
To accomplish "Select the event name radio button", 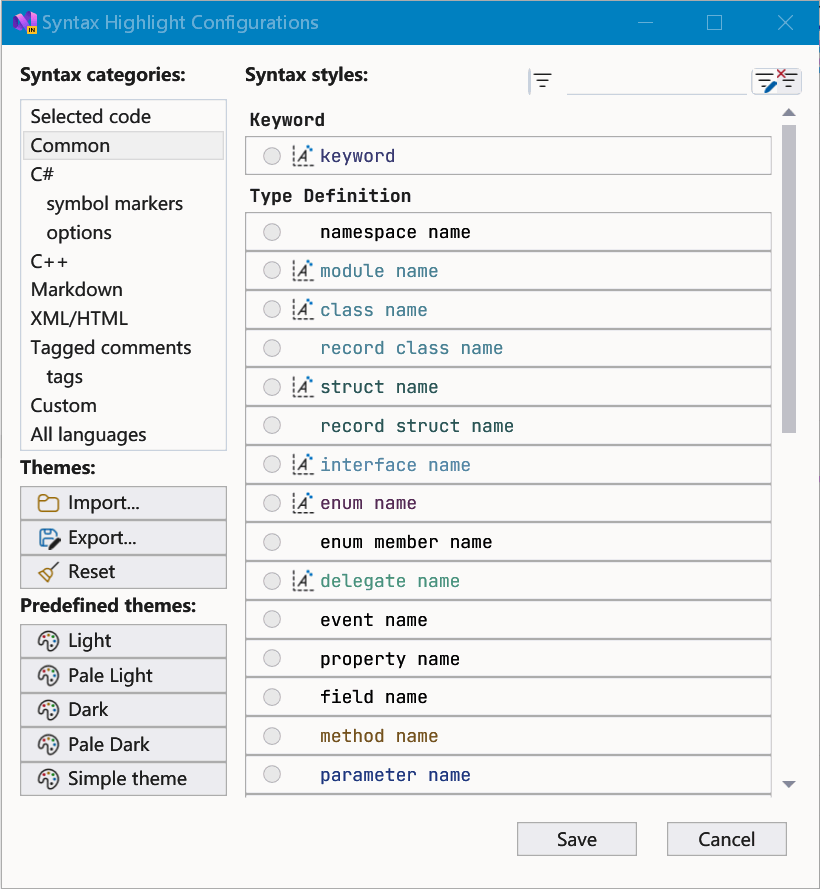I will point(272,619).
